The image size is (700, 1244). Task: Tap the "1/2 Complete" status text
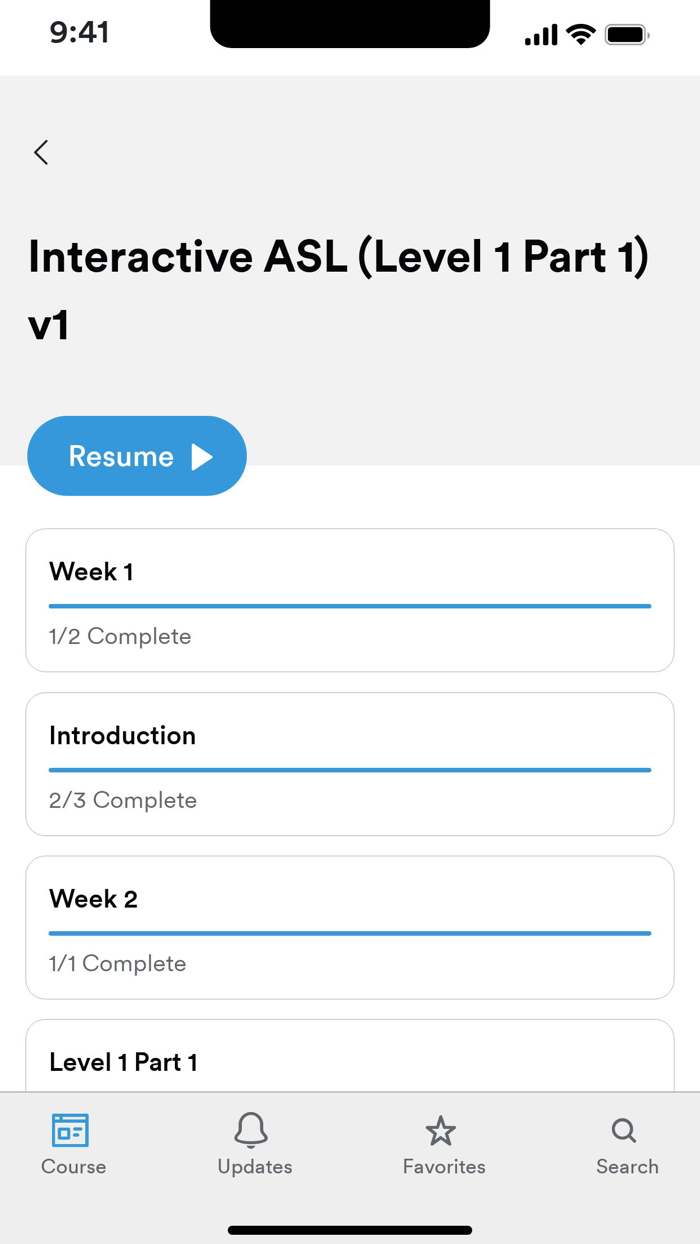[120, 636]
